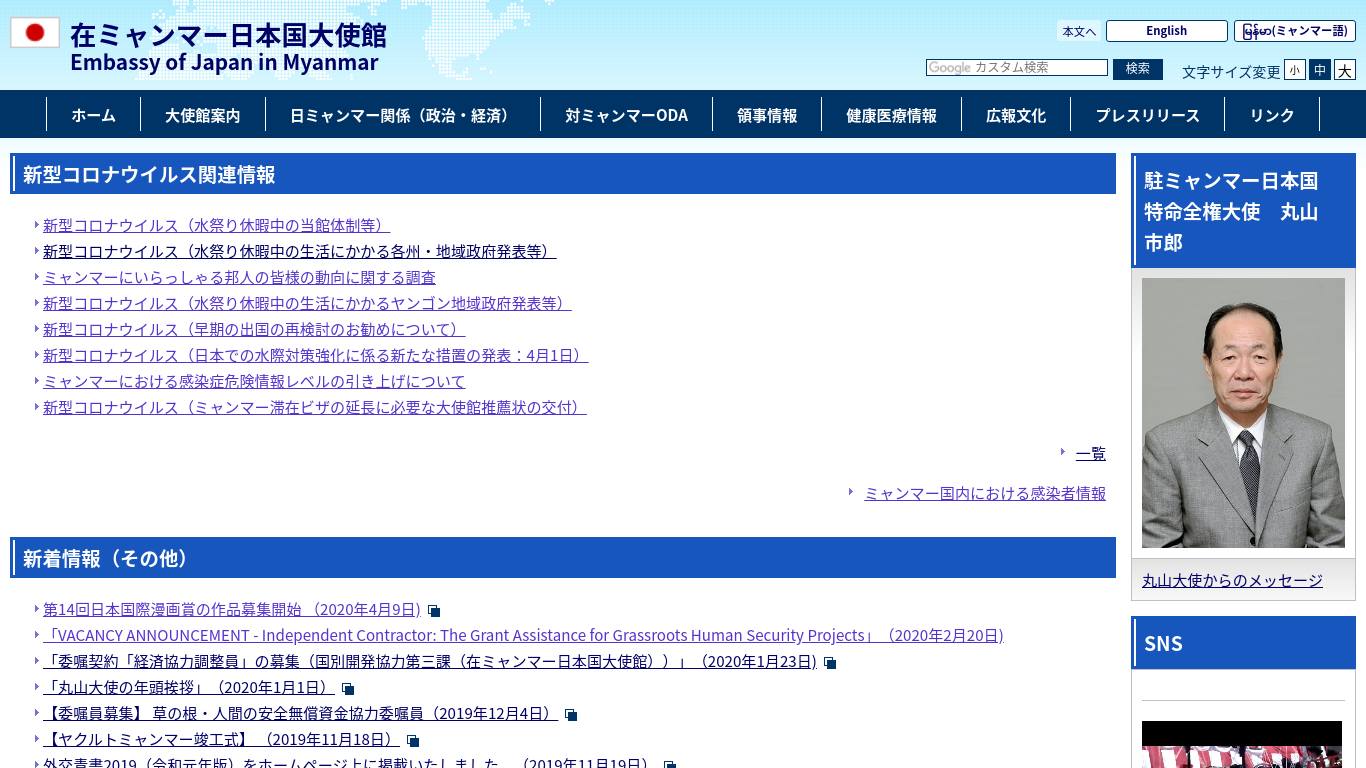Click the Japan flag icon in header
The height and width of the screenshot is (768, 1366).
35,32
